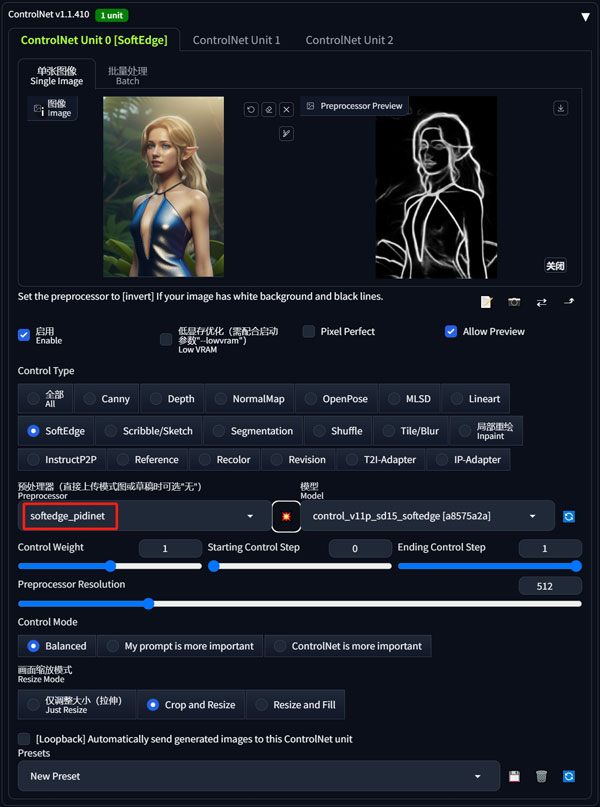Image resolution: width=600 pixels, height=807 pixels.
Task: Download the preprocessor preview image
Action: [560, 108]
